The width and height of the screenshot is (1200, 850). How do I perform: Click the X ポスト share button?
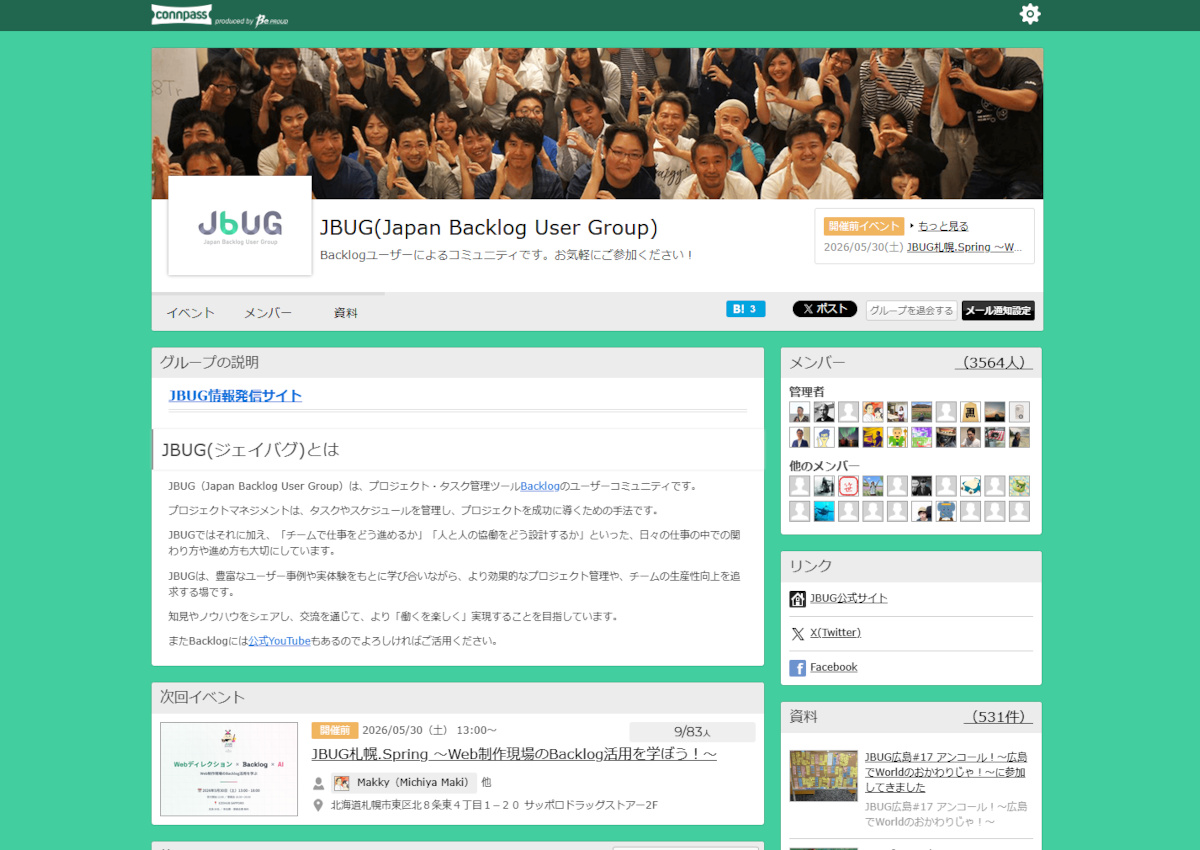(x=825, y=309)
